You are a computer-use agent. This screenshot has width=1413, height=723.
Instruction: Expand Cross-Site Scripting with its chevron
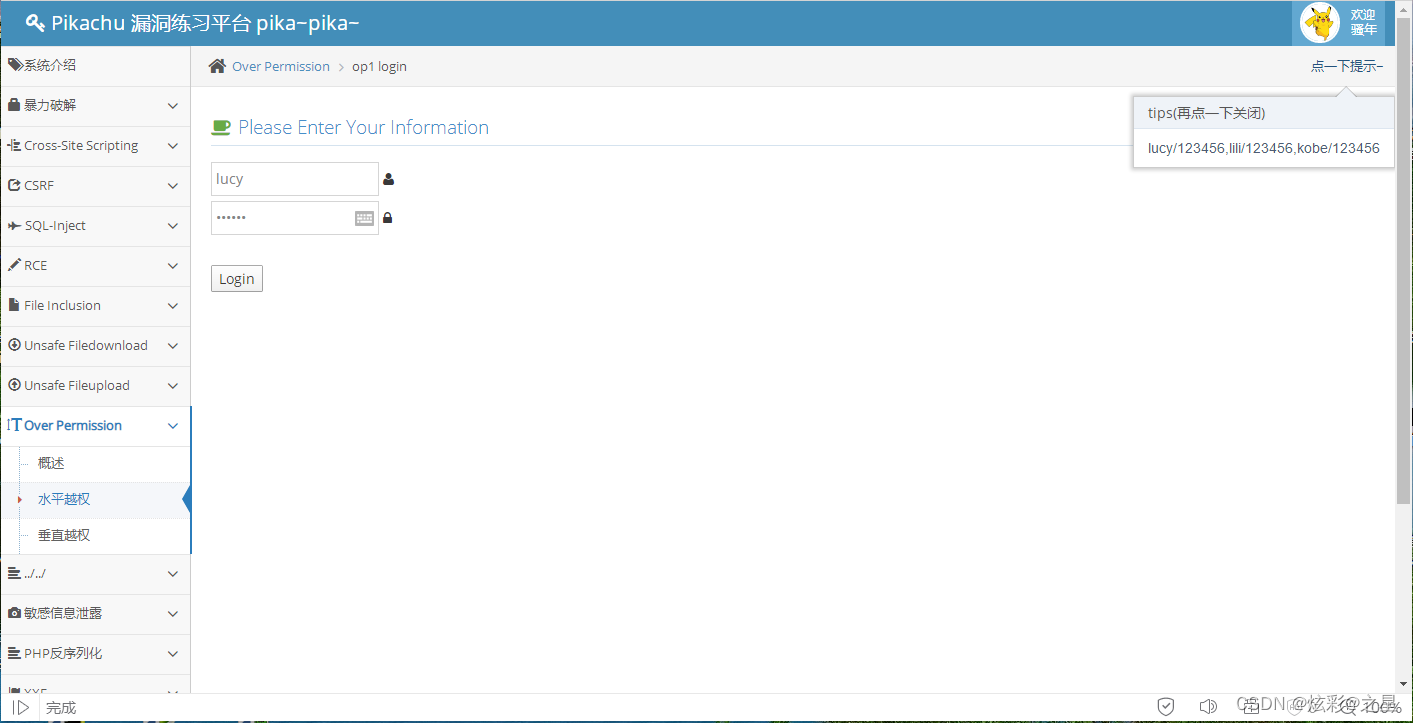(x=173, y=146)
